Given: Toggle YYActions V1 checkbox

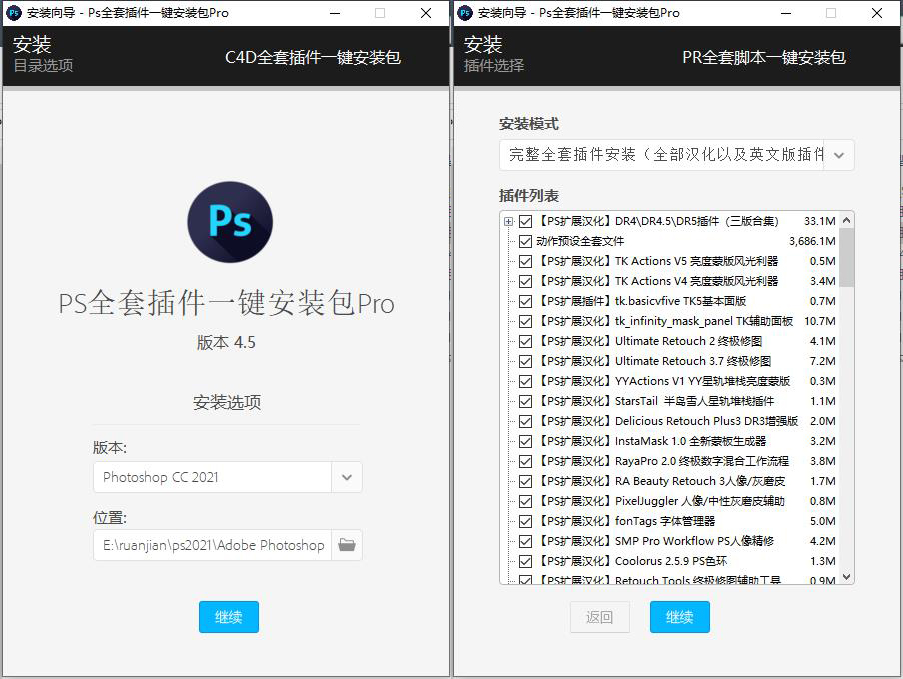Looking at the screenshot, I should (525, 381).
